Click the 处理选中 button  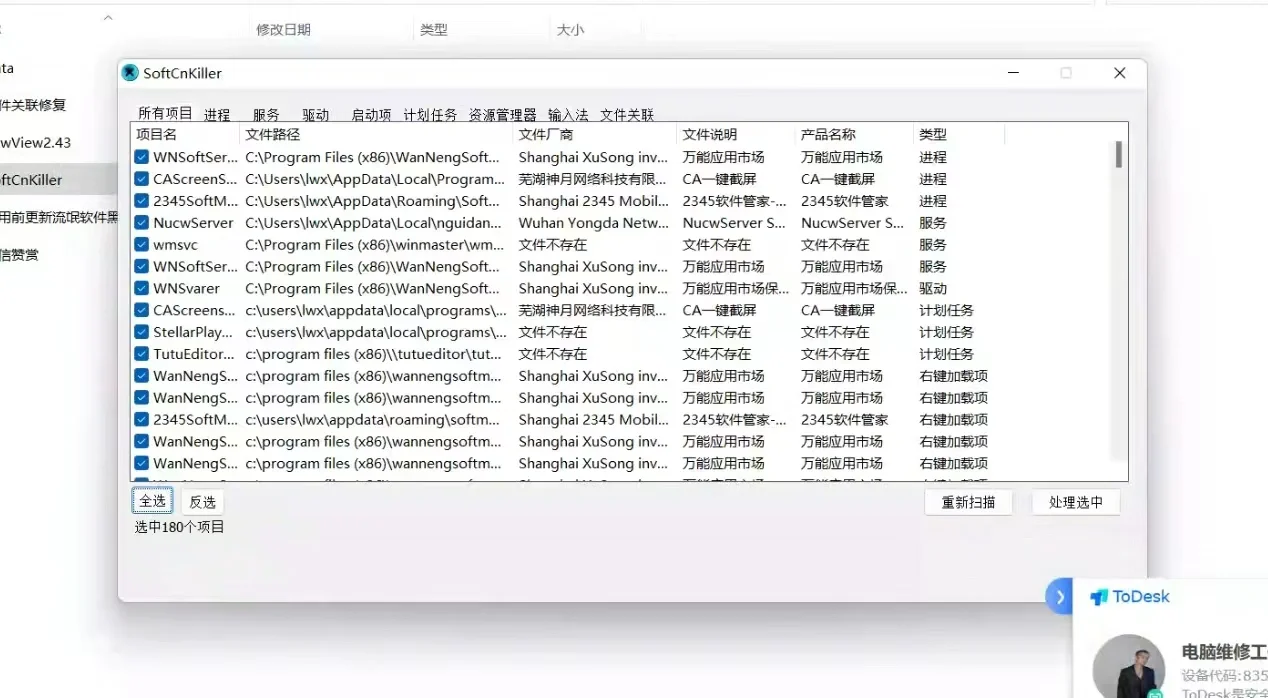click(x=1075, y=503)
